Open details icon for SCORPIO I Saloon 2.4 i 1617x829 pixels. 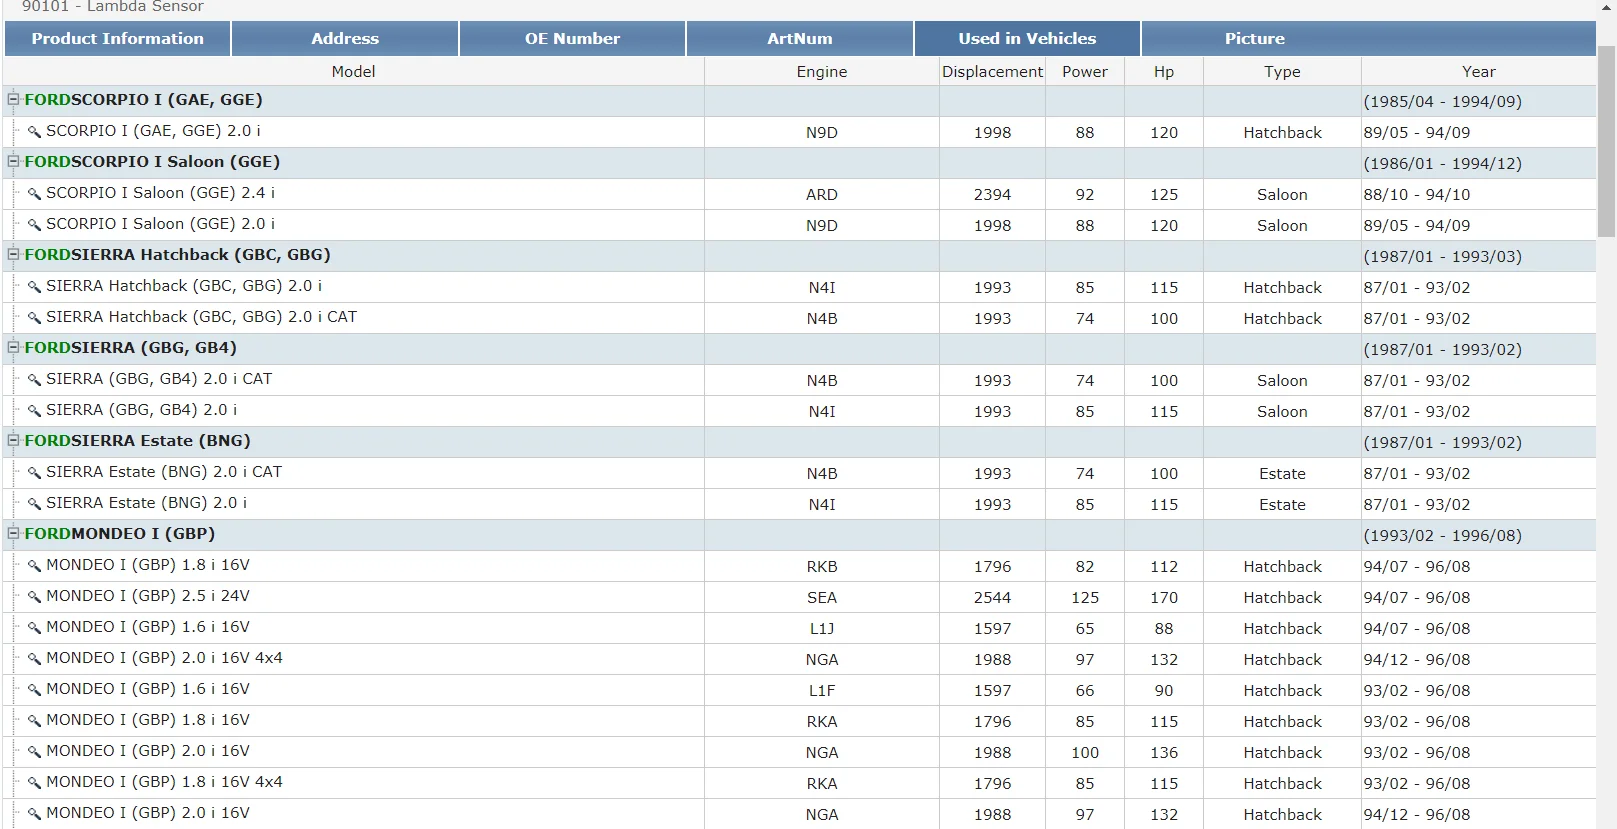coord(34,194)
